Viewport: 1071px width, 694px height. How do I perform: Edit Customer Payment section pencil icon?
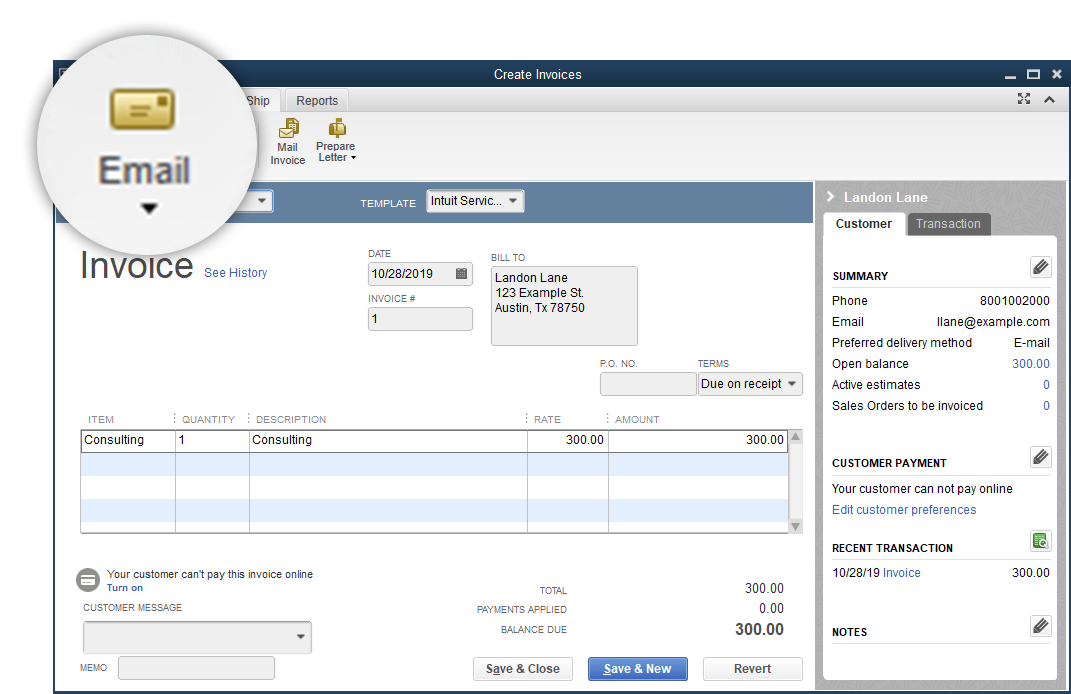[1040, 457]
